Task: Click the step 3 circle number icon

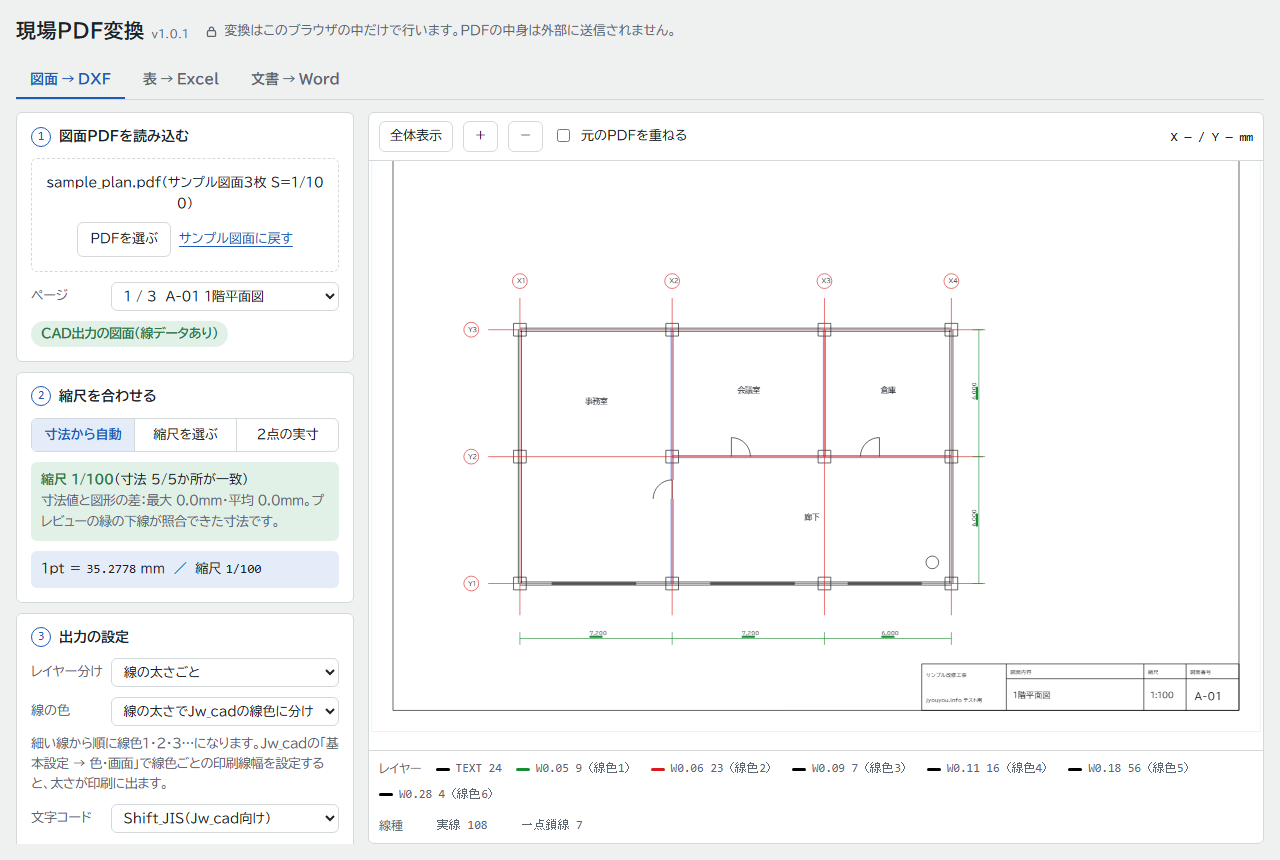Action: pos(41,637)
